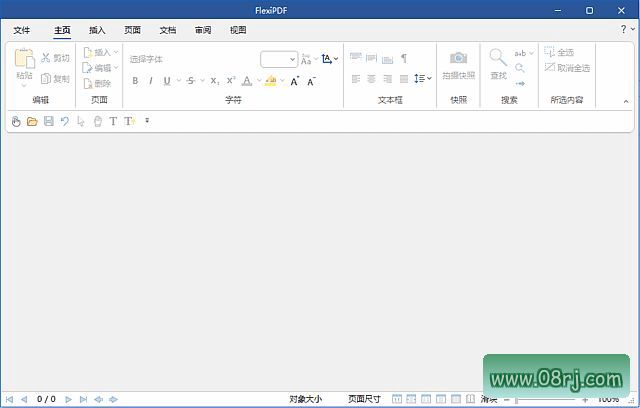Toggle the paragraph mark ¶ icon
Screen dimensions: 640x408
[x=404, y=58]
